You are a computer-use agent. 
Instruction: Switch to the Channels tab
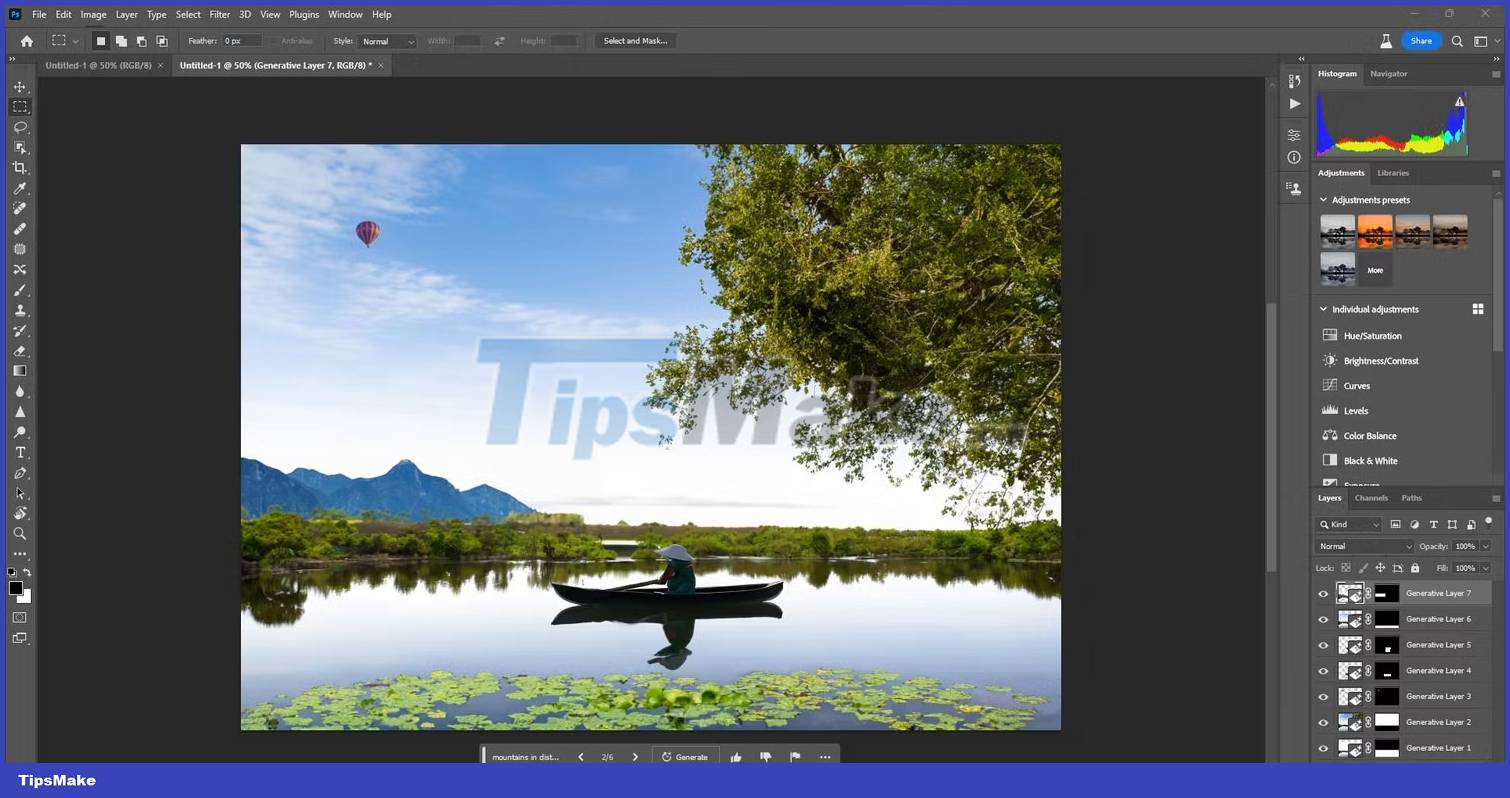(1370, 498)
